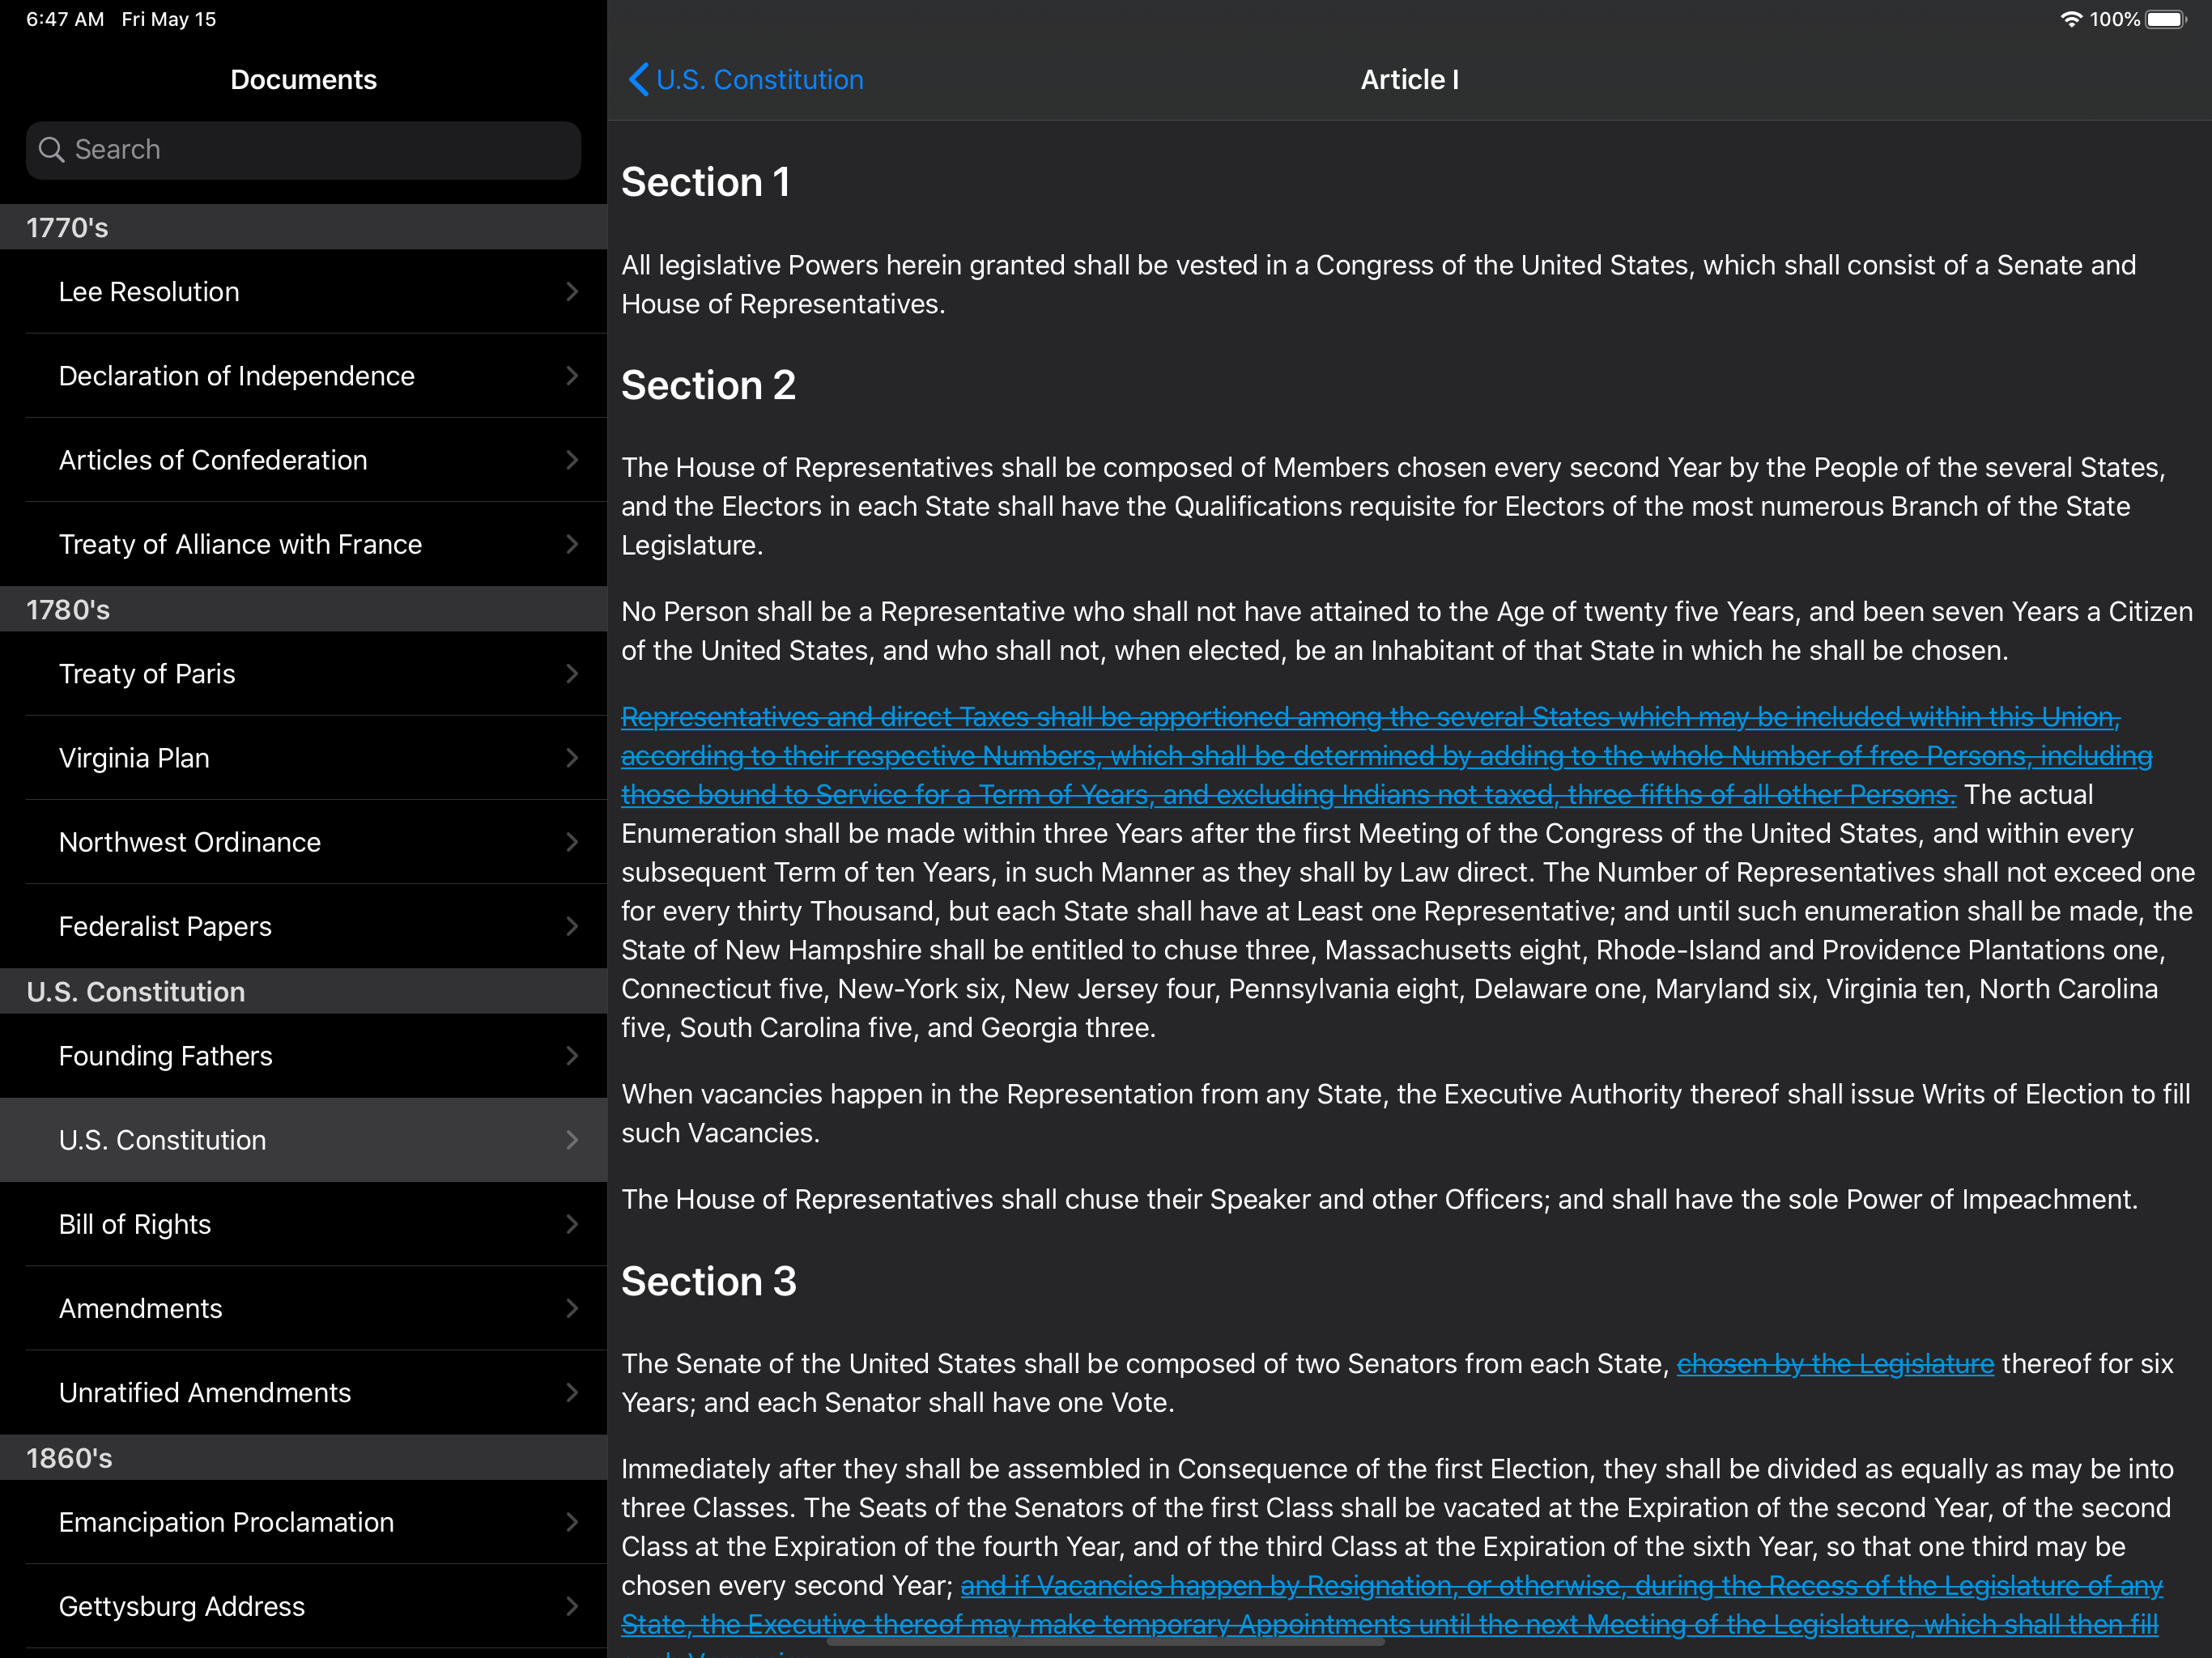Tap chevron beside Emancipation Proclamation

pyautogui.click(x=572, y=1521)
